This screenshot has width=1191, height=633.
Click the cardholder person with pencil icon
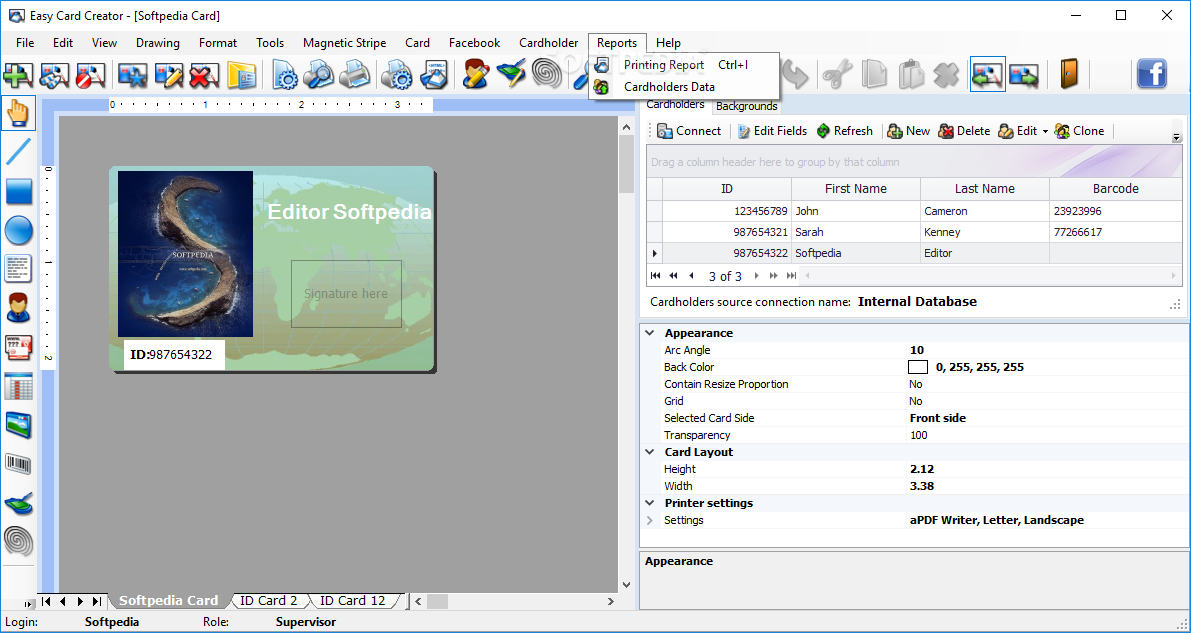click(x=476, y=74)
